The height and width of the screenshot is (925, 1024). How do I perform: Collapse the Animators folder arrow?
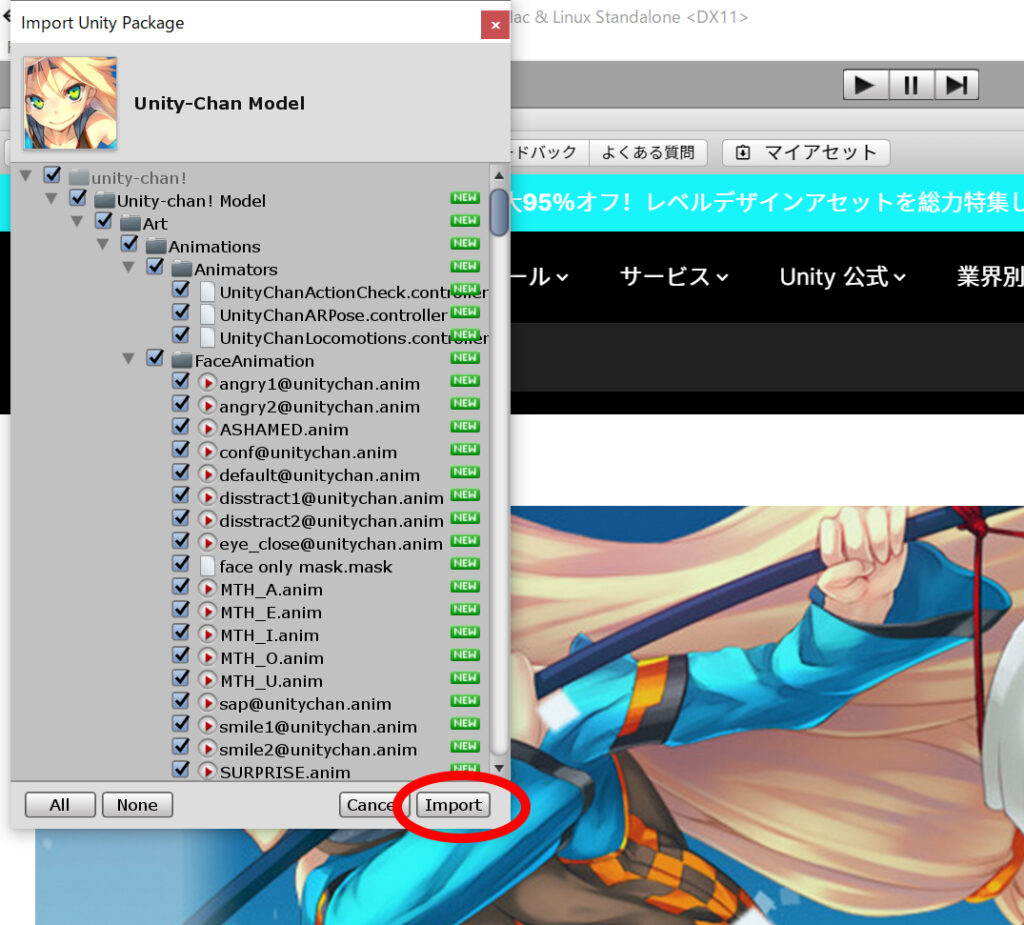coord(129,267)
